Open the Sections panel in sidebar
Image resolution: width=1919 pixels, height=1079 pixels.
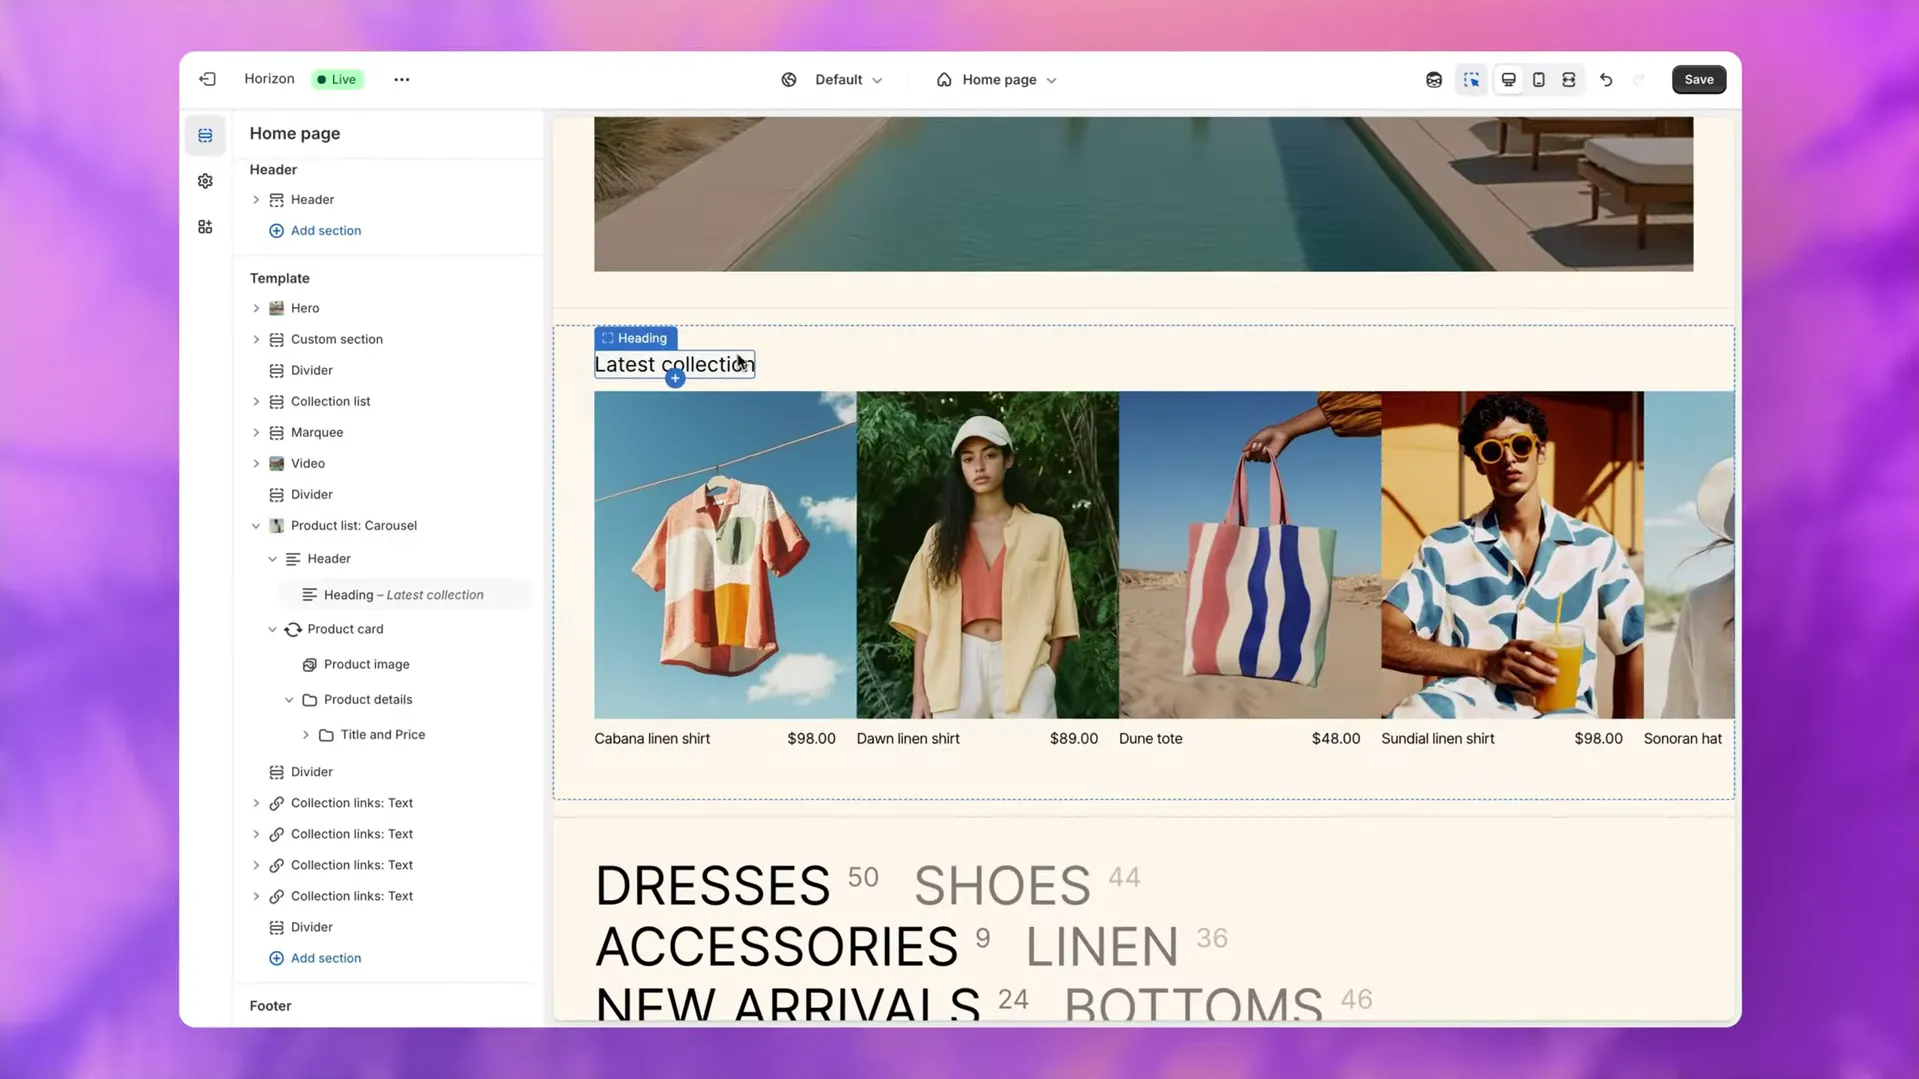pos(205,135)
